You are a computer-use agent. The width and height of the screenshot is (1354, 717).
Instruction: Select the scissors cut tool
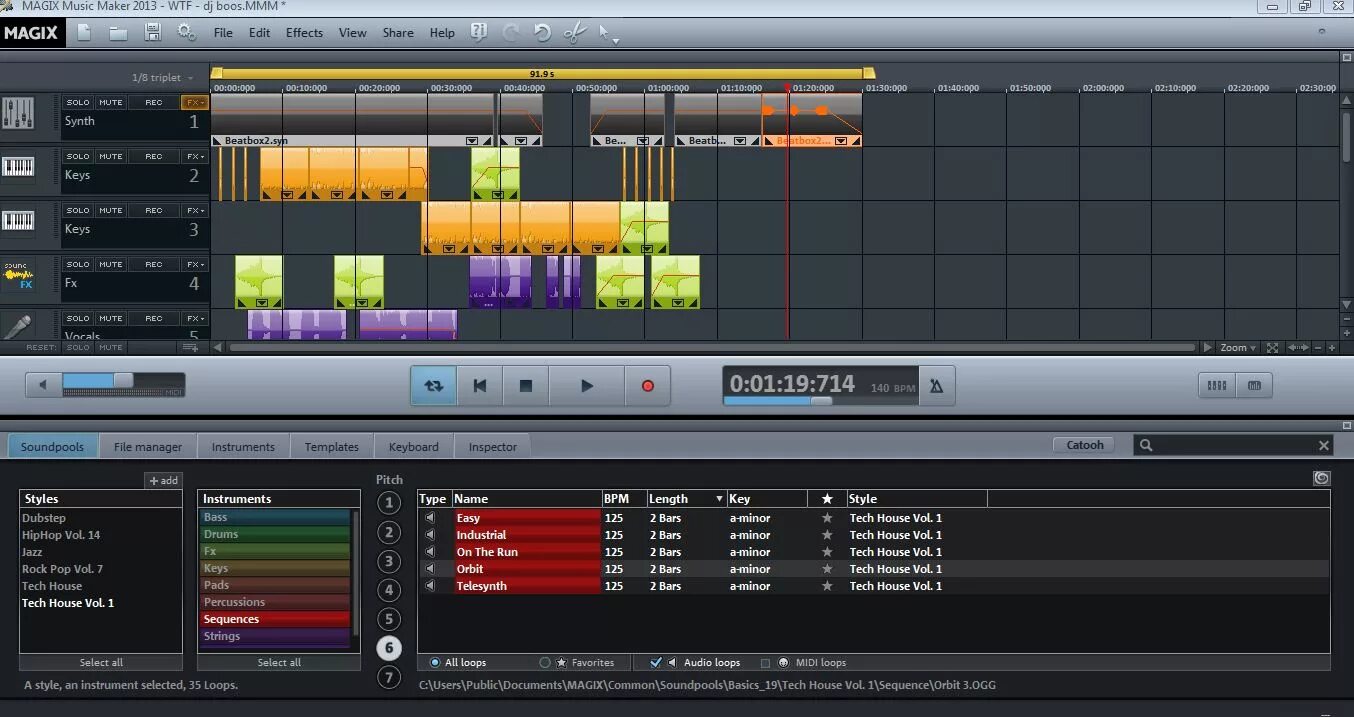click(574, 32)
